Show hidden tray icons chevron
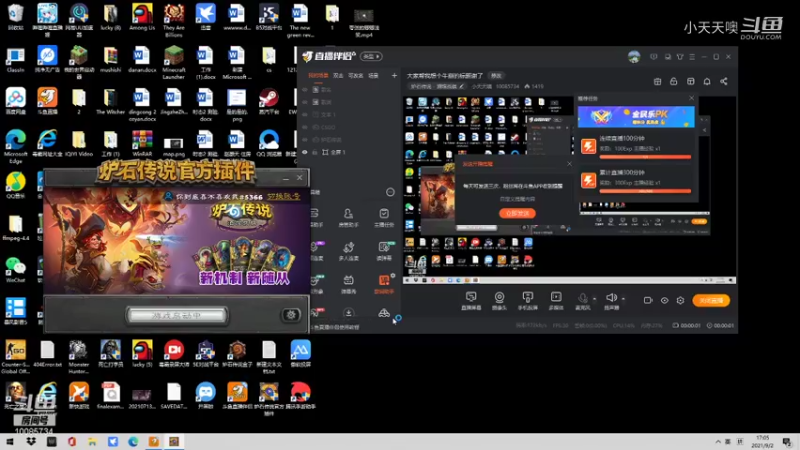 (718, 442)
